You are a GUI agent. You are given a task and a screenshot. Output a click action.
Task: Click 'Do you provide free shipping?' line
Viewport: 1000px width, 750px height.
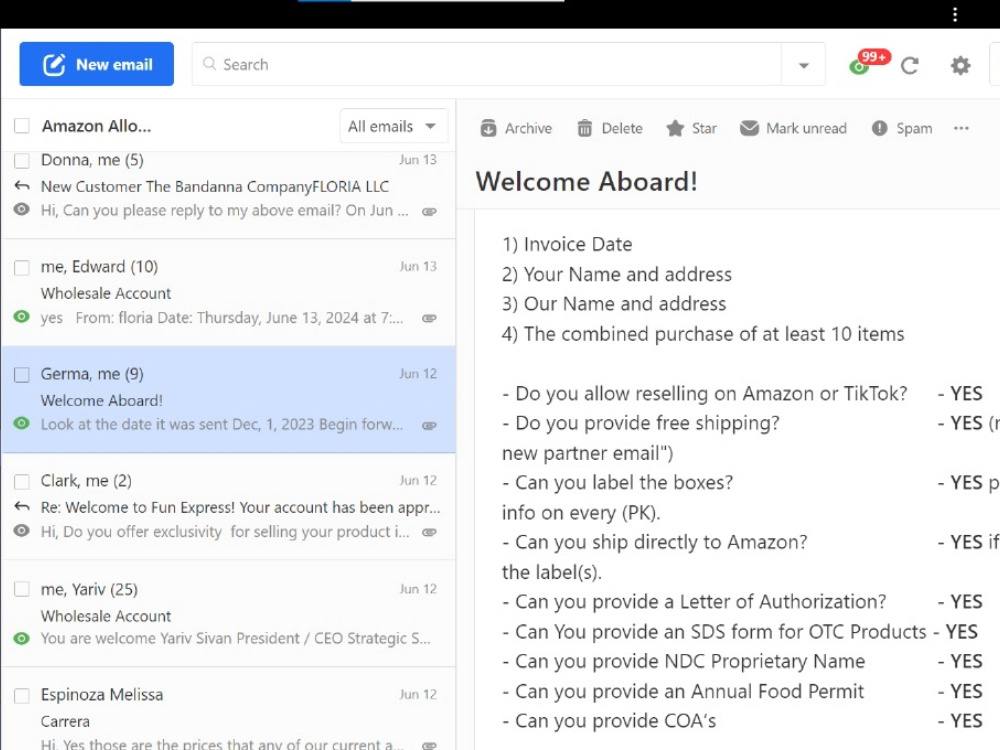pos(640,423)
